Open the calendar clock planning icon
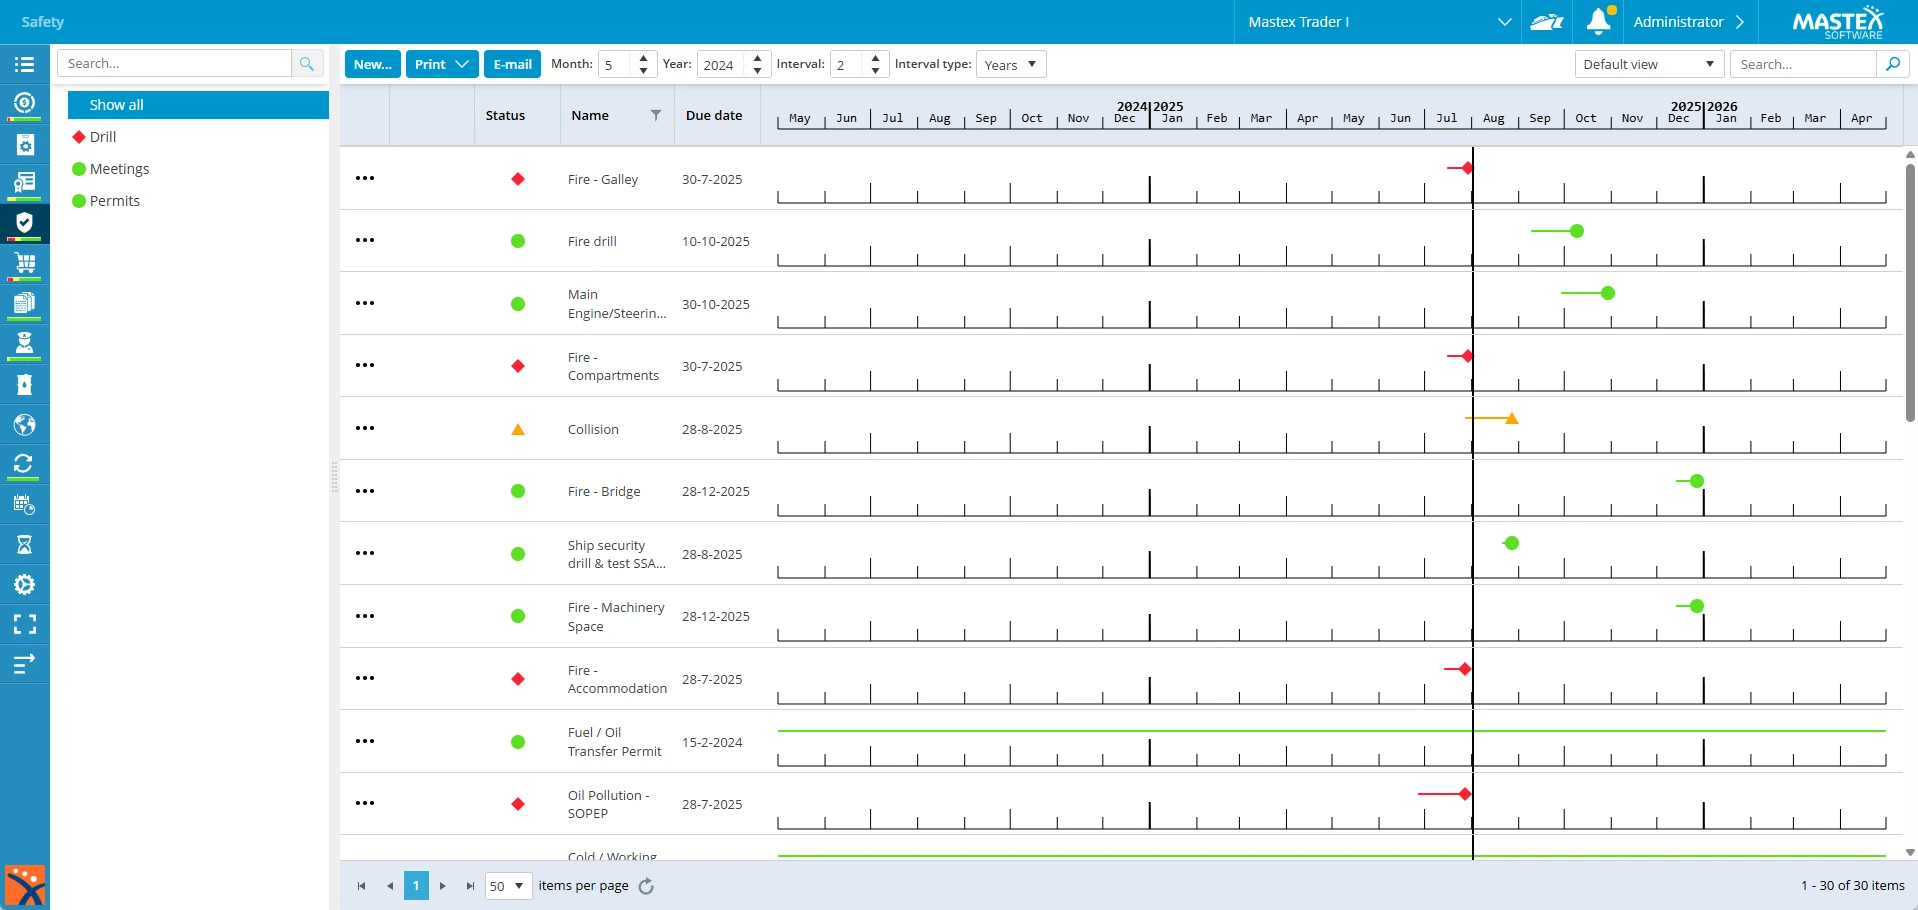The height and width of the screenshot is (910, 1918). click(x=24, y=504)
